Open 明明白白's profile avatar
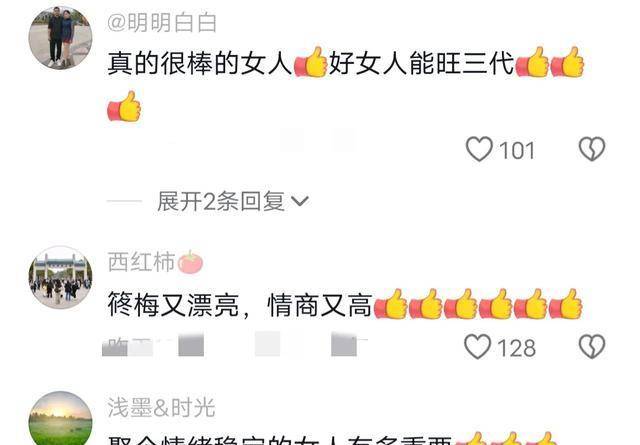This screenshot has height=445, width=640. click(x=60, y=38)
